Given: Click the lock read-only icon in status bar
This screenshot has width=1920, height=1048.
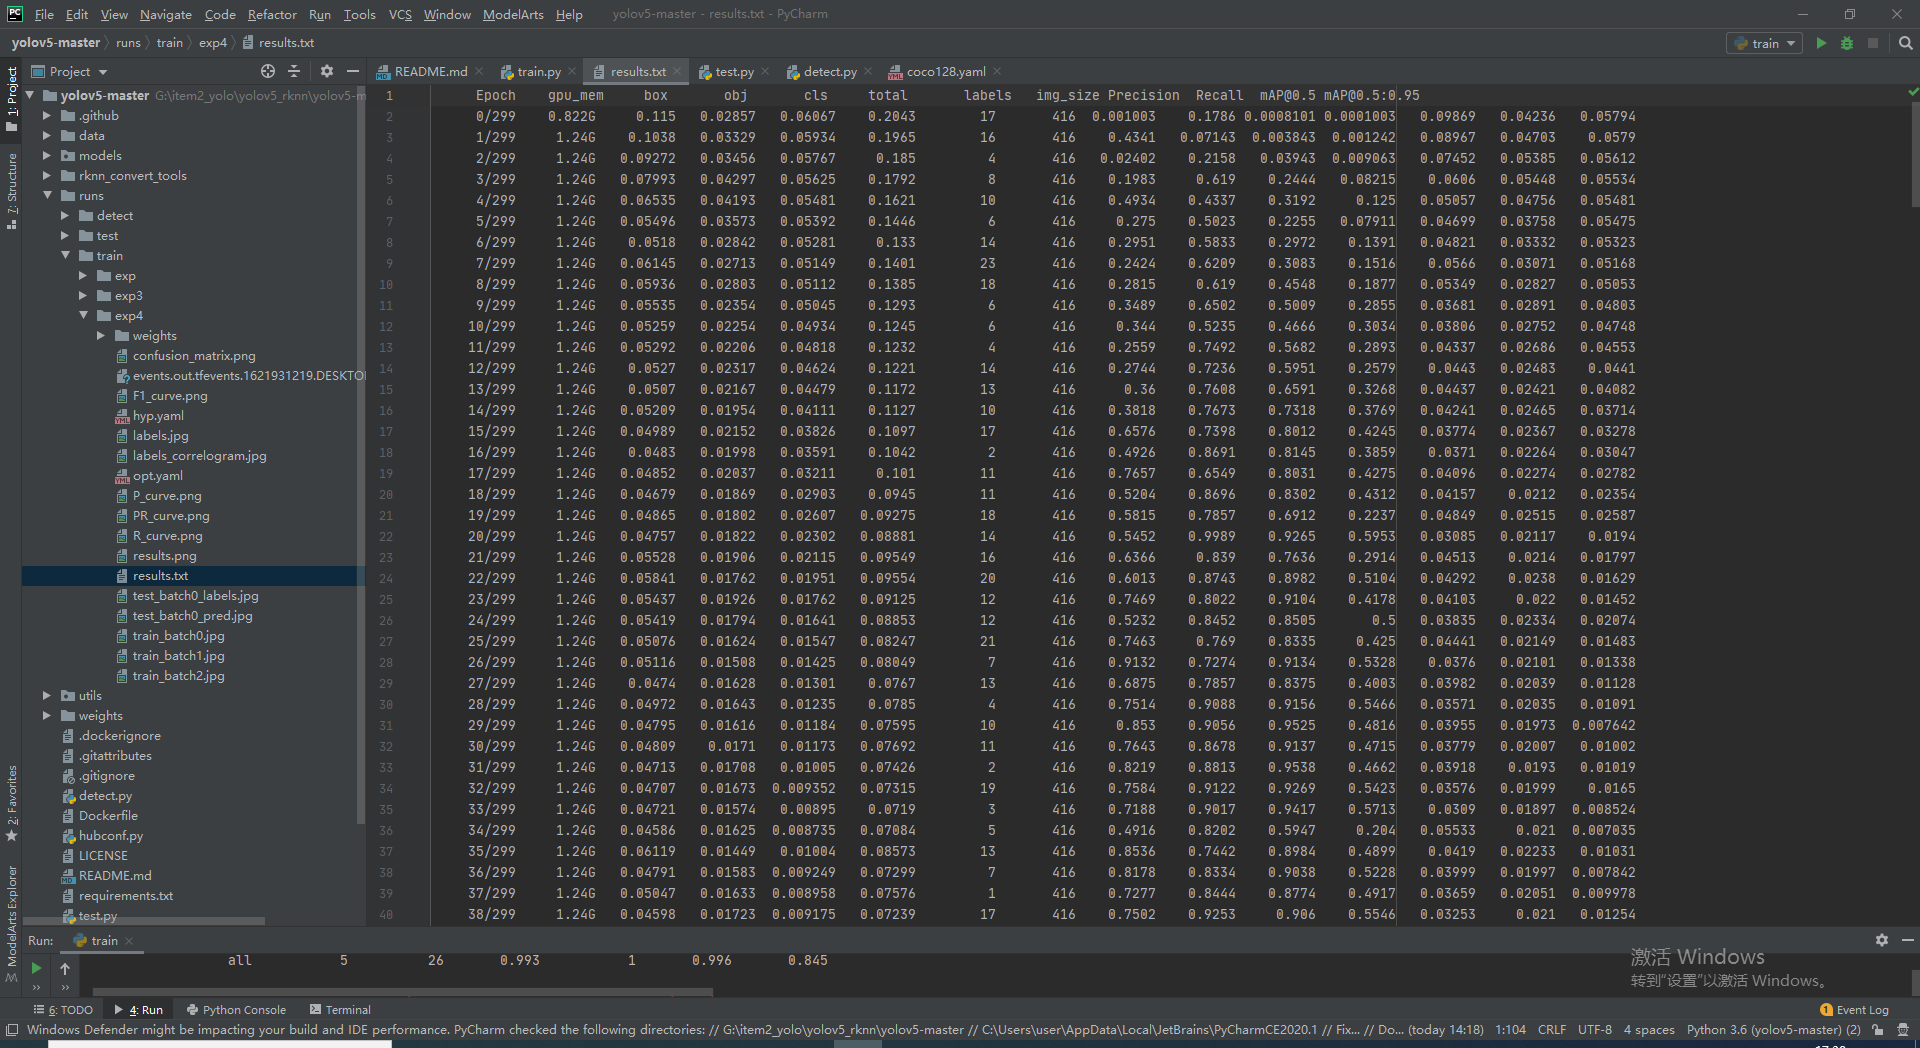Looking at the screenshot, I should pos(1878,1030).
